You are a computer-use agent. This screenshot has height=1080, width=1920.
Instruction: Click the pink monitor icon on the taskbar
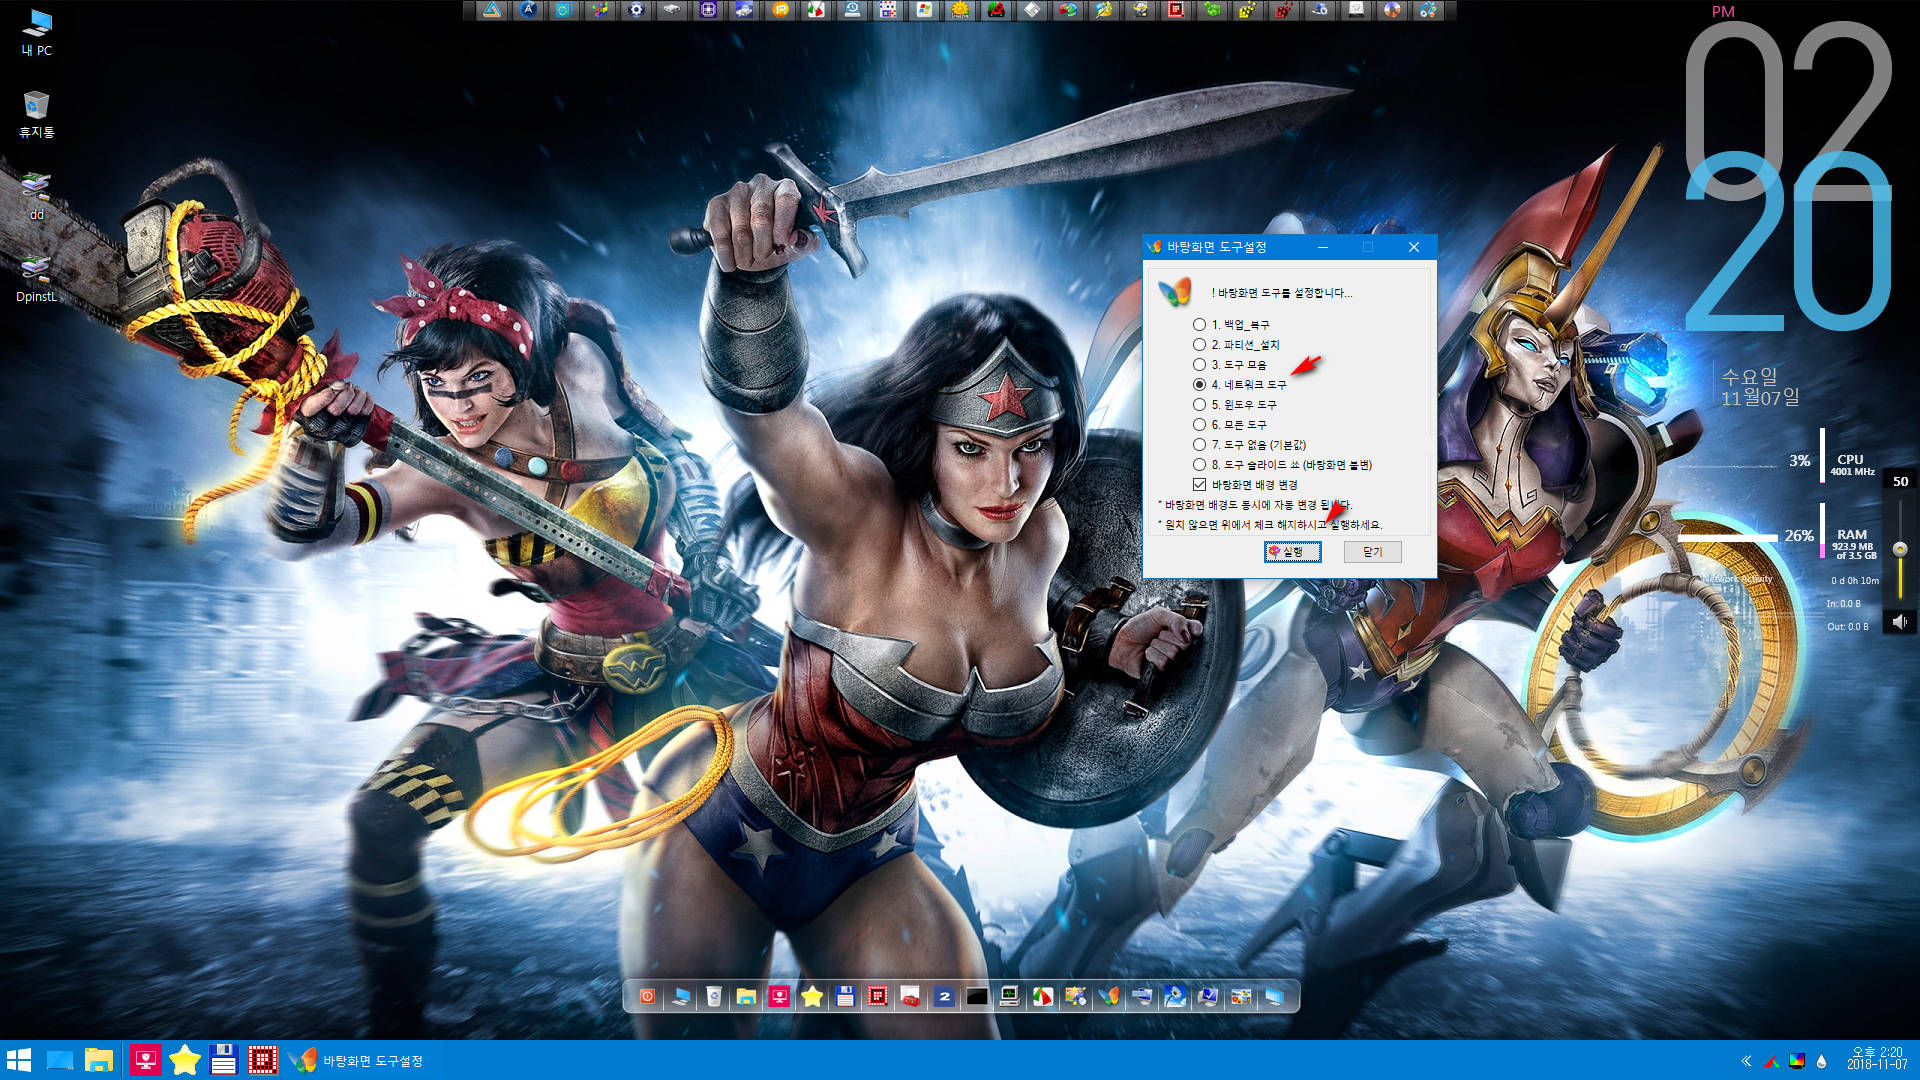(145, 1060)
